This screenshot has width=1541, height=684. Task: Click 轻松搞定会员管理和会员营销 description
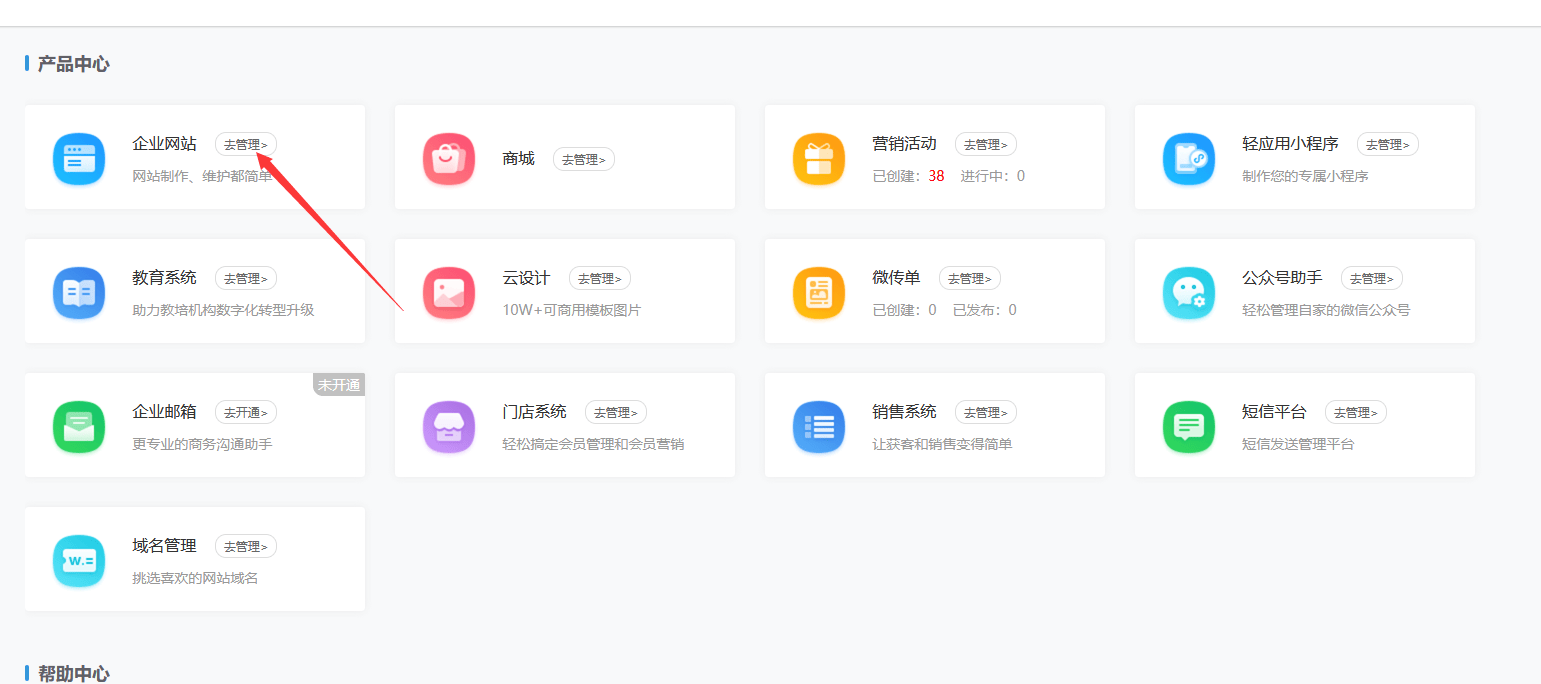point(593,444)
